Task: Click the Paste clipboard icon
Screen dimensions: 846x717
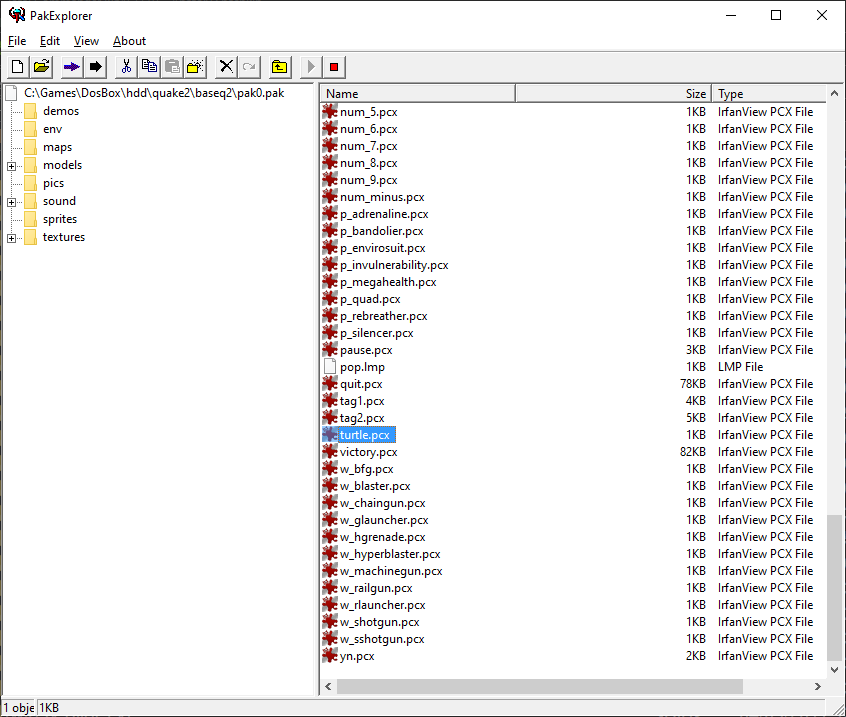Action: (172, 67)
